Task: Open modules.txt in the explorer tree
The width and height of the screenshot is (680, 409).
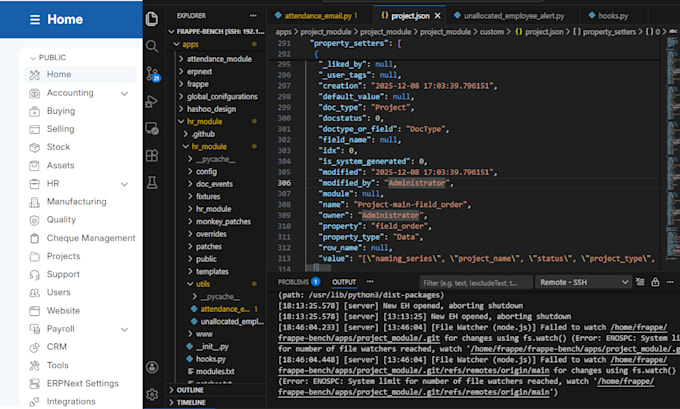Action: (x=217, y=371)
